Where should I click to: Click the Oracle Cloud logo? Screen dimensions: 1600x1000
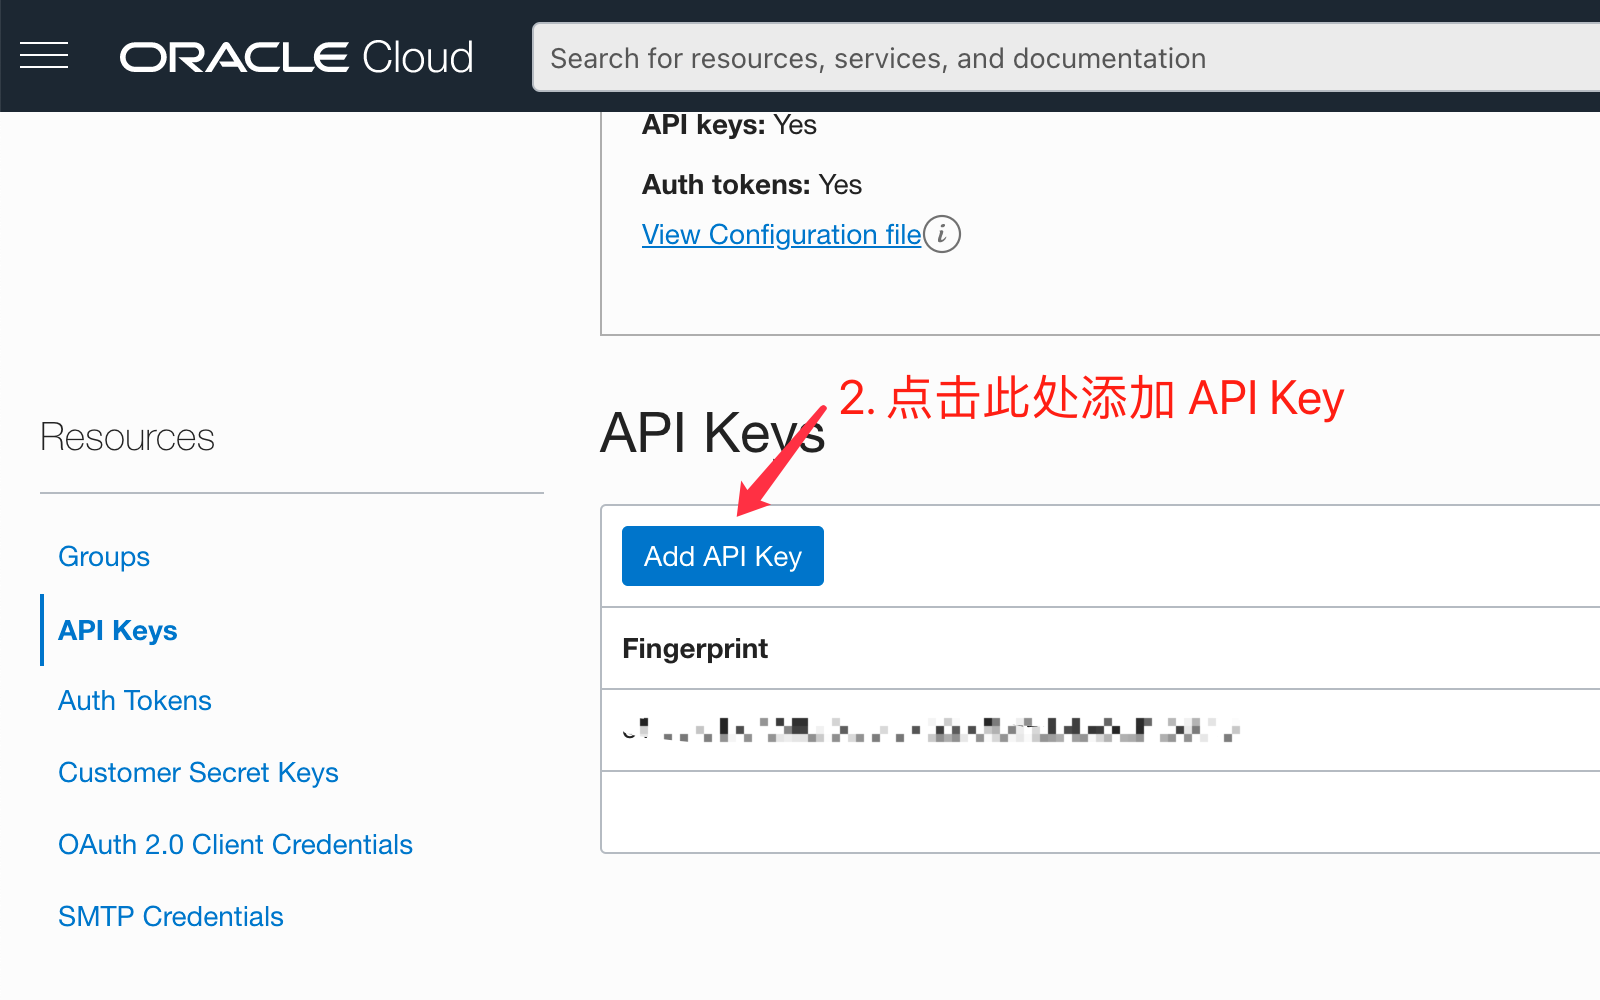click(296, 57)
